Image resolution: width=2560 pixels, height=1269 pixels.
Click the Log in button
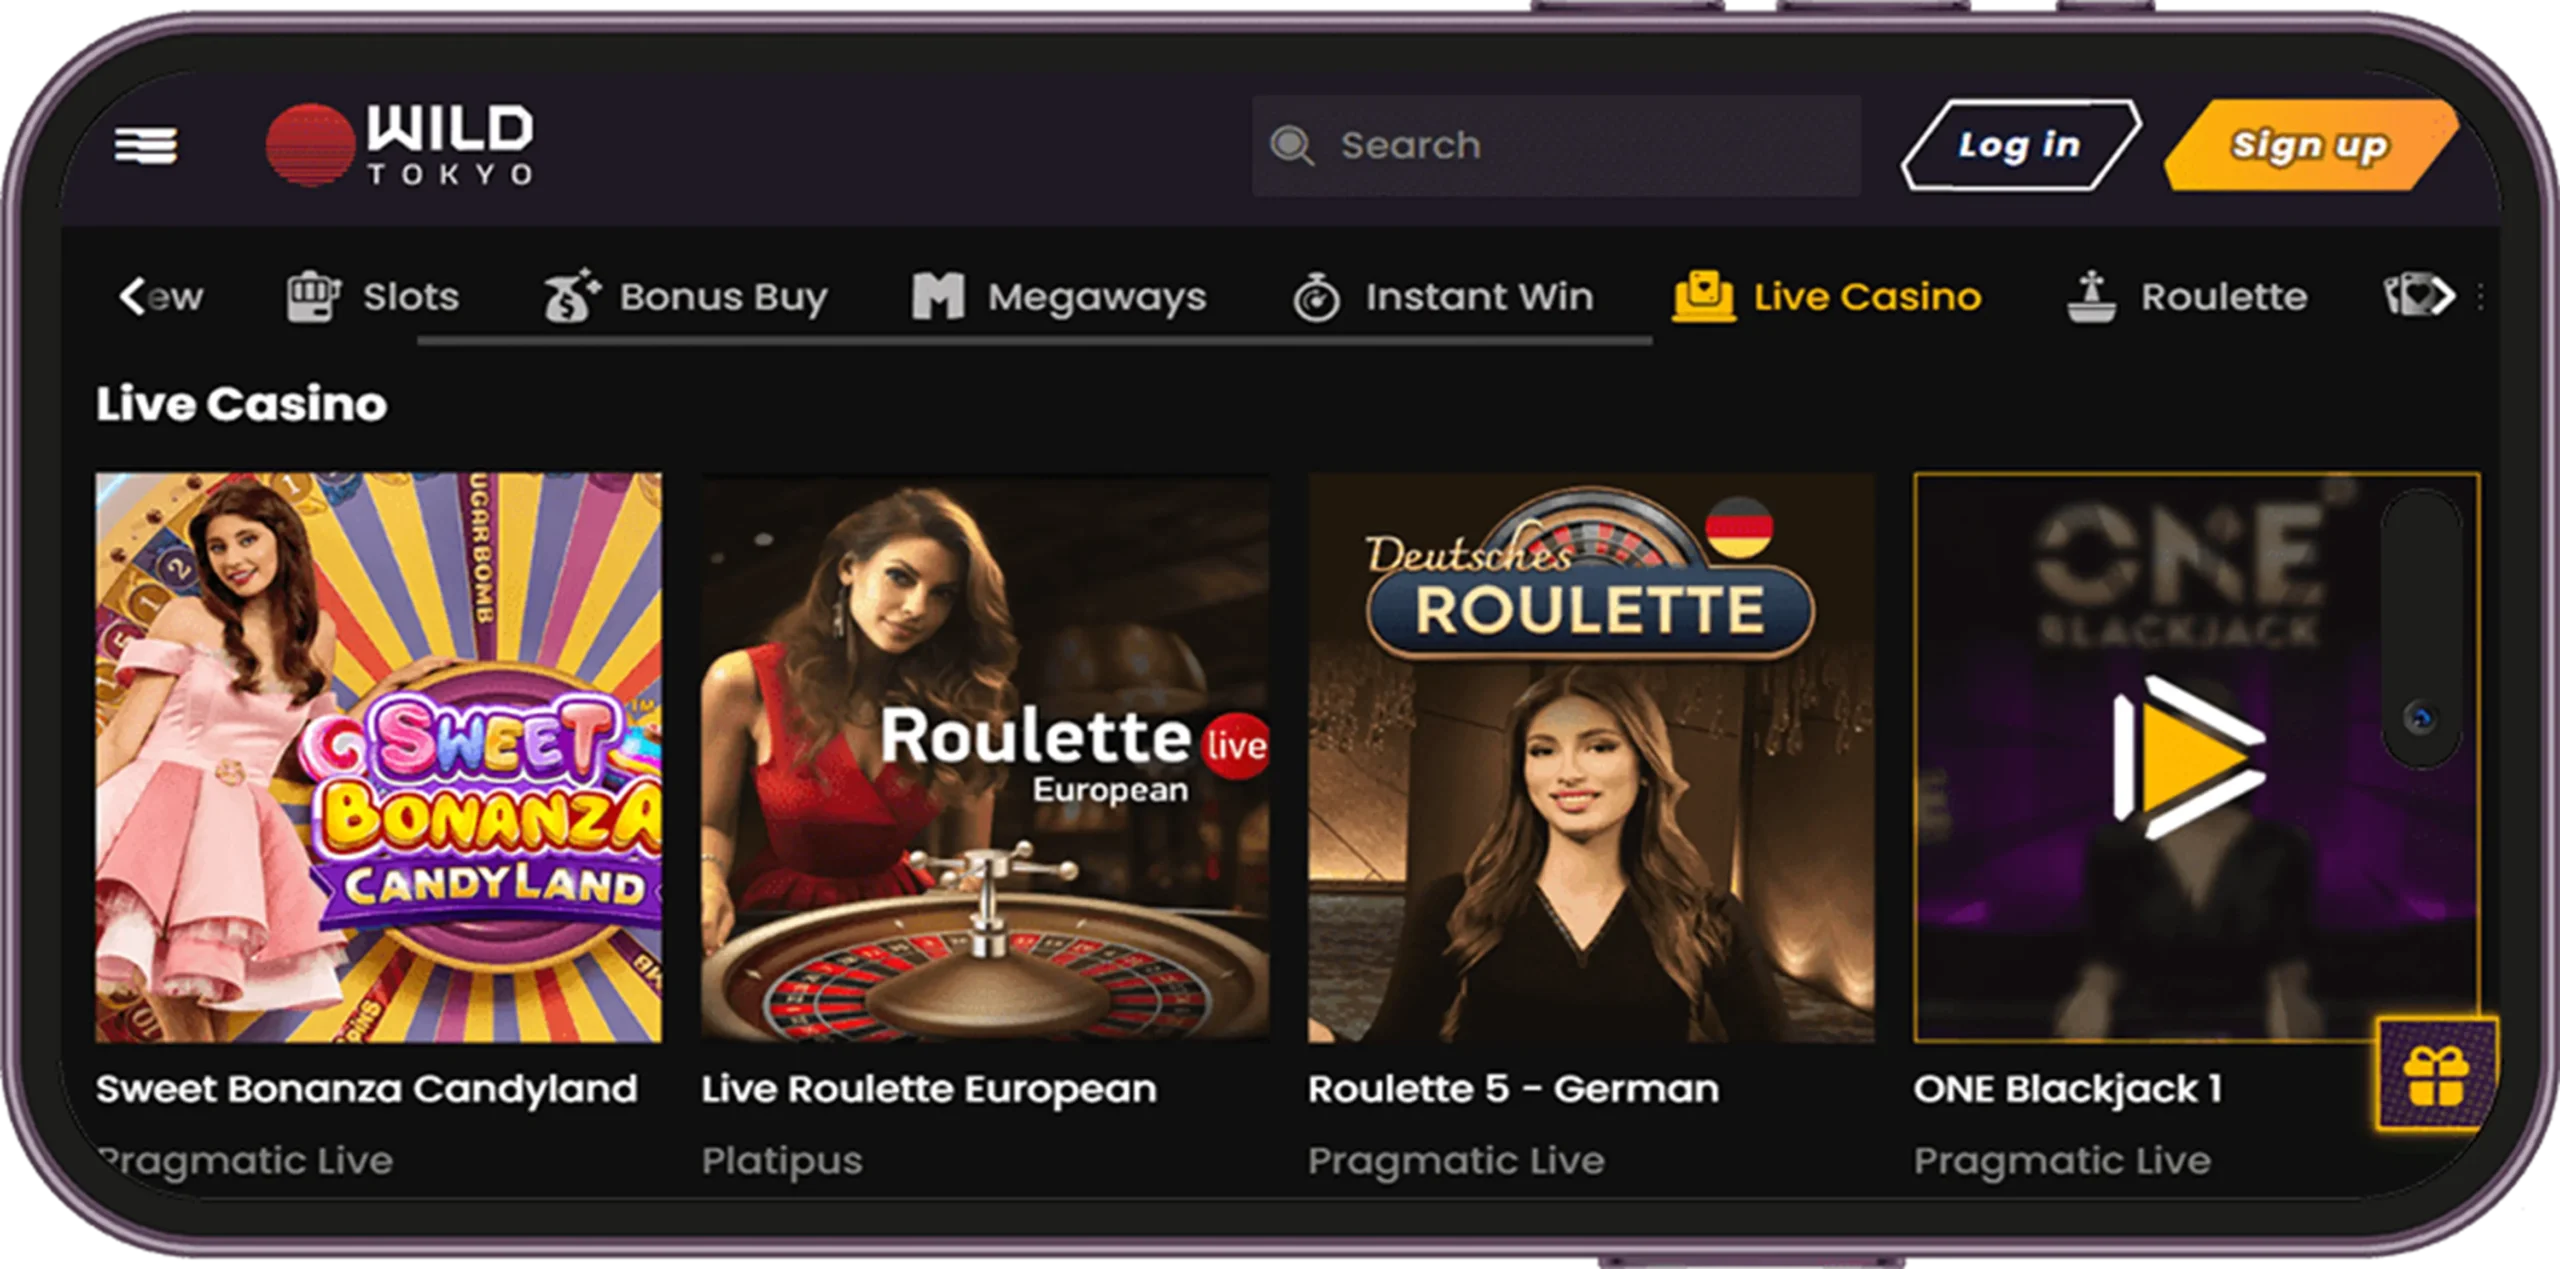pos(2020,145)
